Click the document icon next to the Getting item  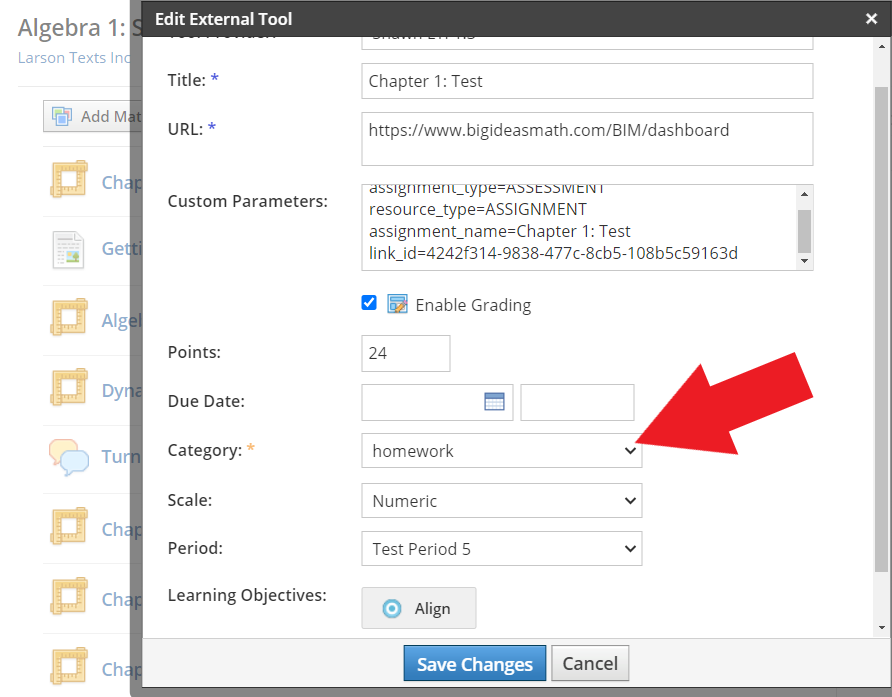68,248
